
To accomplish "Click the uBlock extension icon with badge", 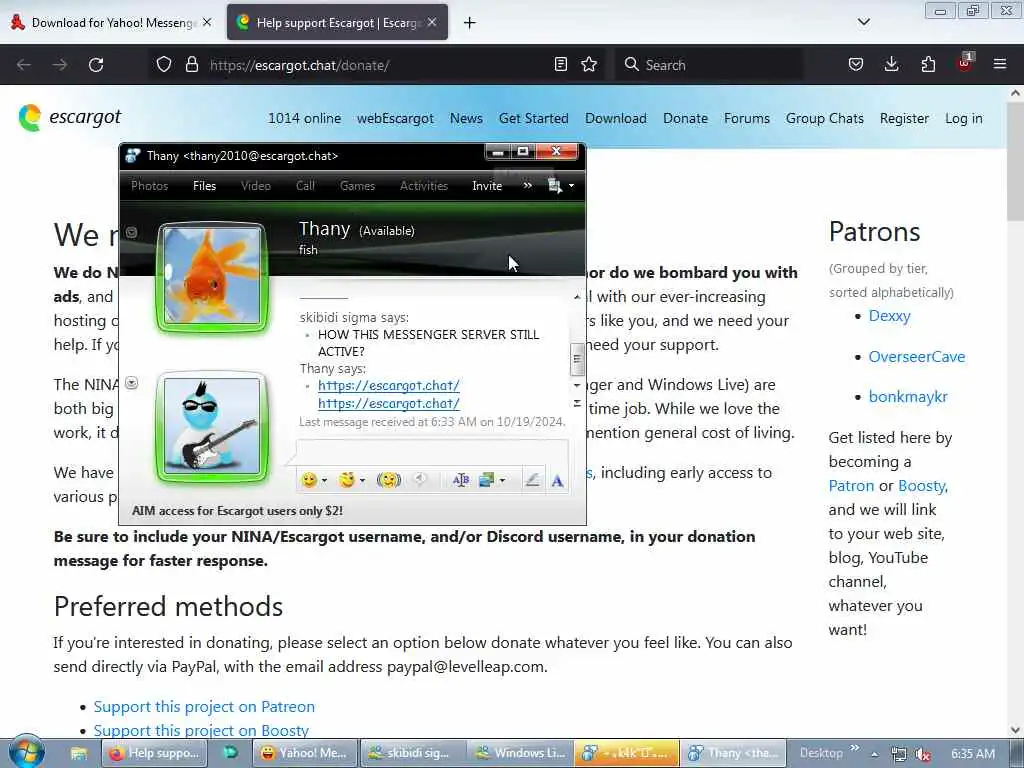I will pyautogui.click(x=965, y=63).
